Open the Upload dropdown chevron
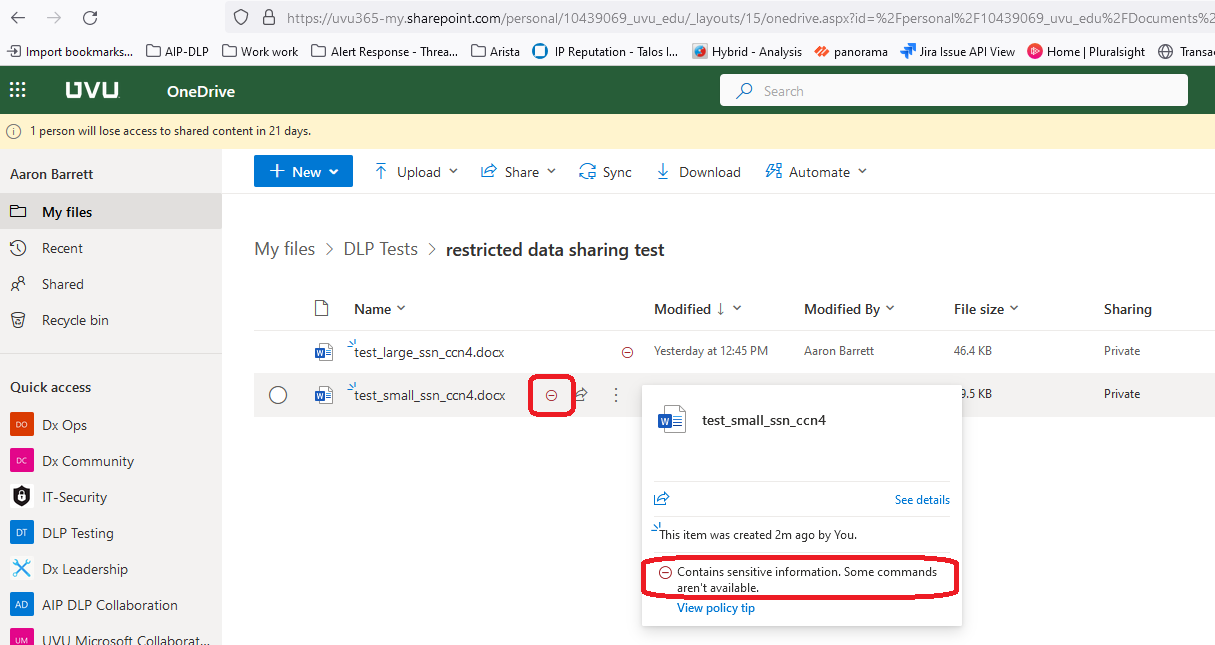Screen dimensions: 1215x645 pos(455,171)
